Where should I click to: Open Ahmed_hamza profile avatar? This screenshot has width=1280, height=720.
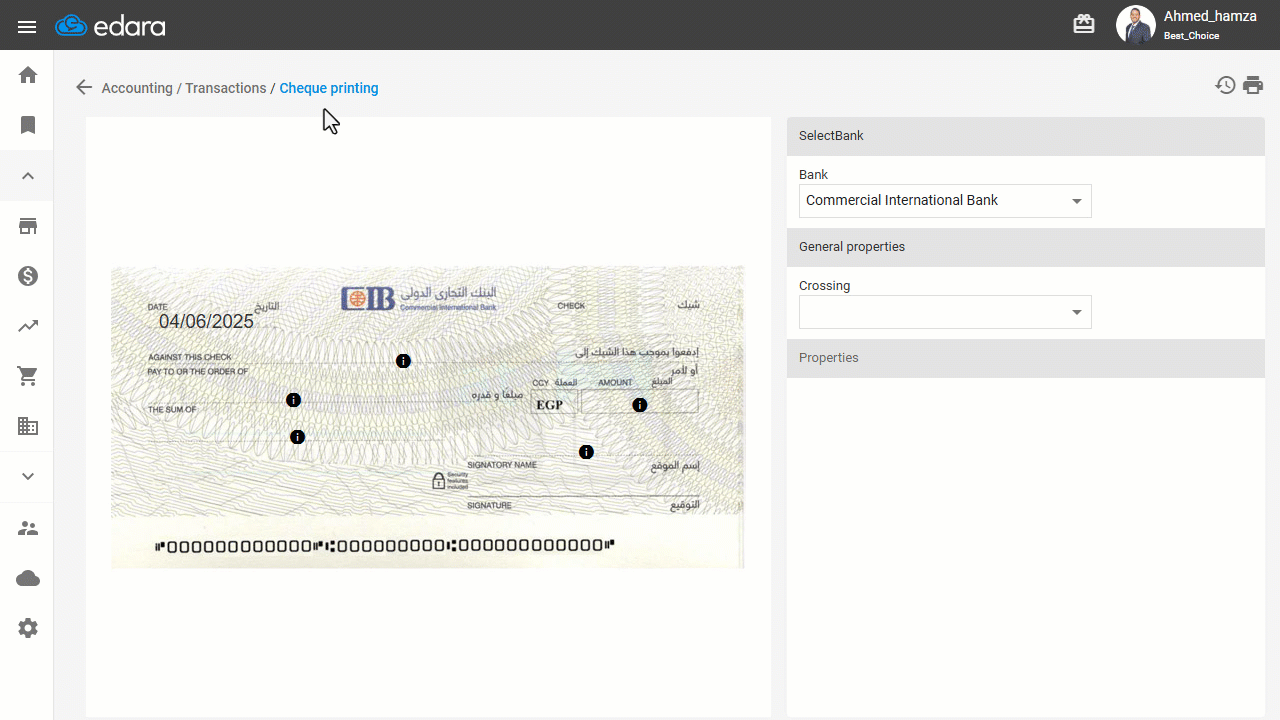coord(1136,25)
